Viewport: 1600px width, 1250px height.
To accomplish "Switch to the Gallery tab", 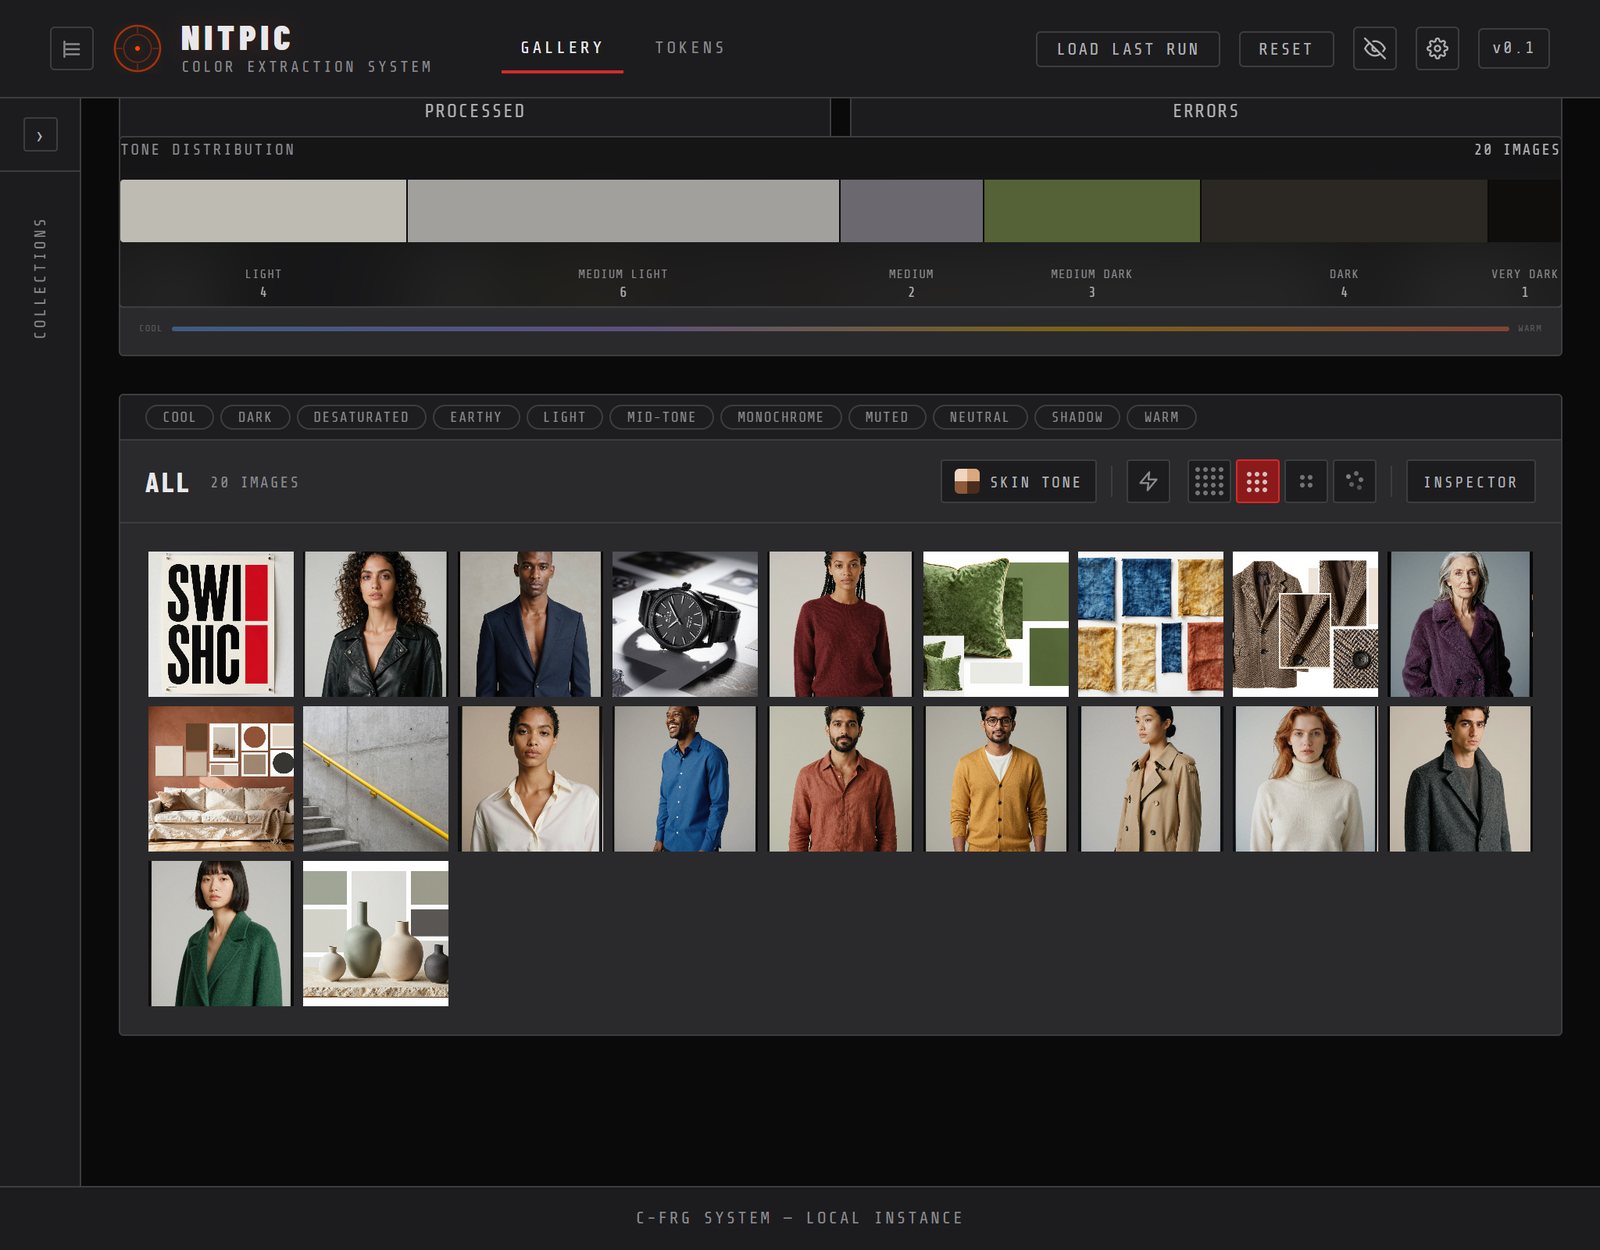I will coord(562,48).
